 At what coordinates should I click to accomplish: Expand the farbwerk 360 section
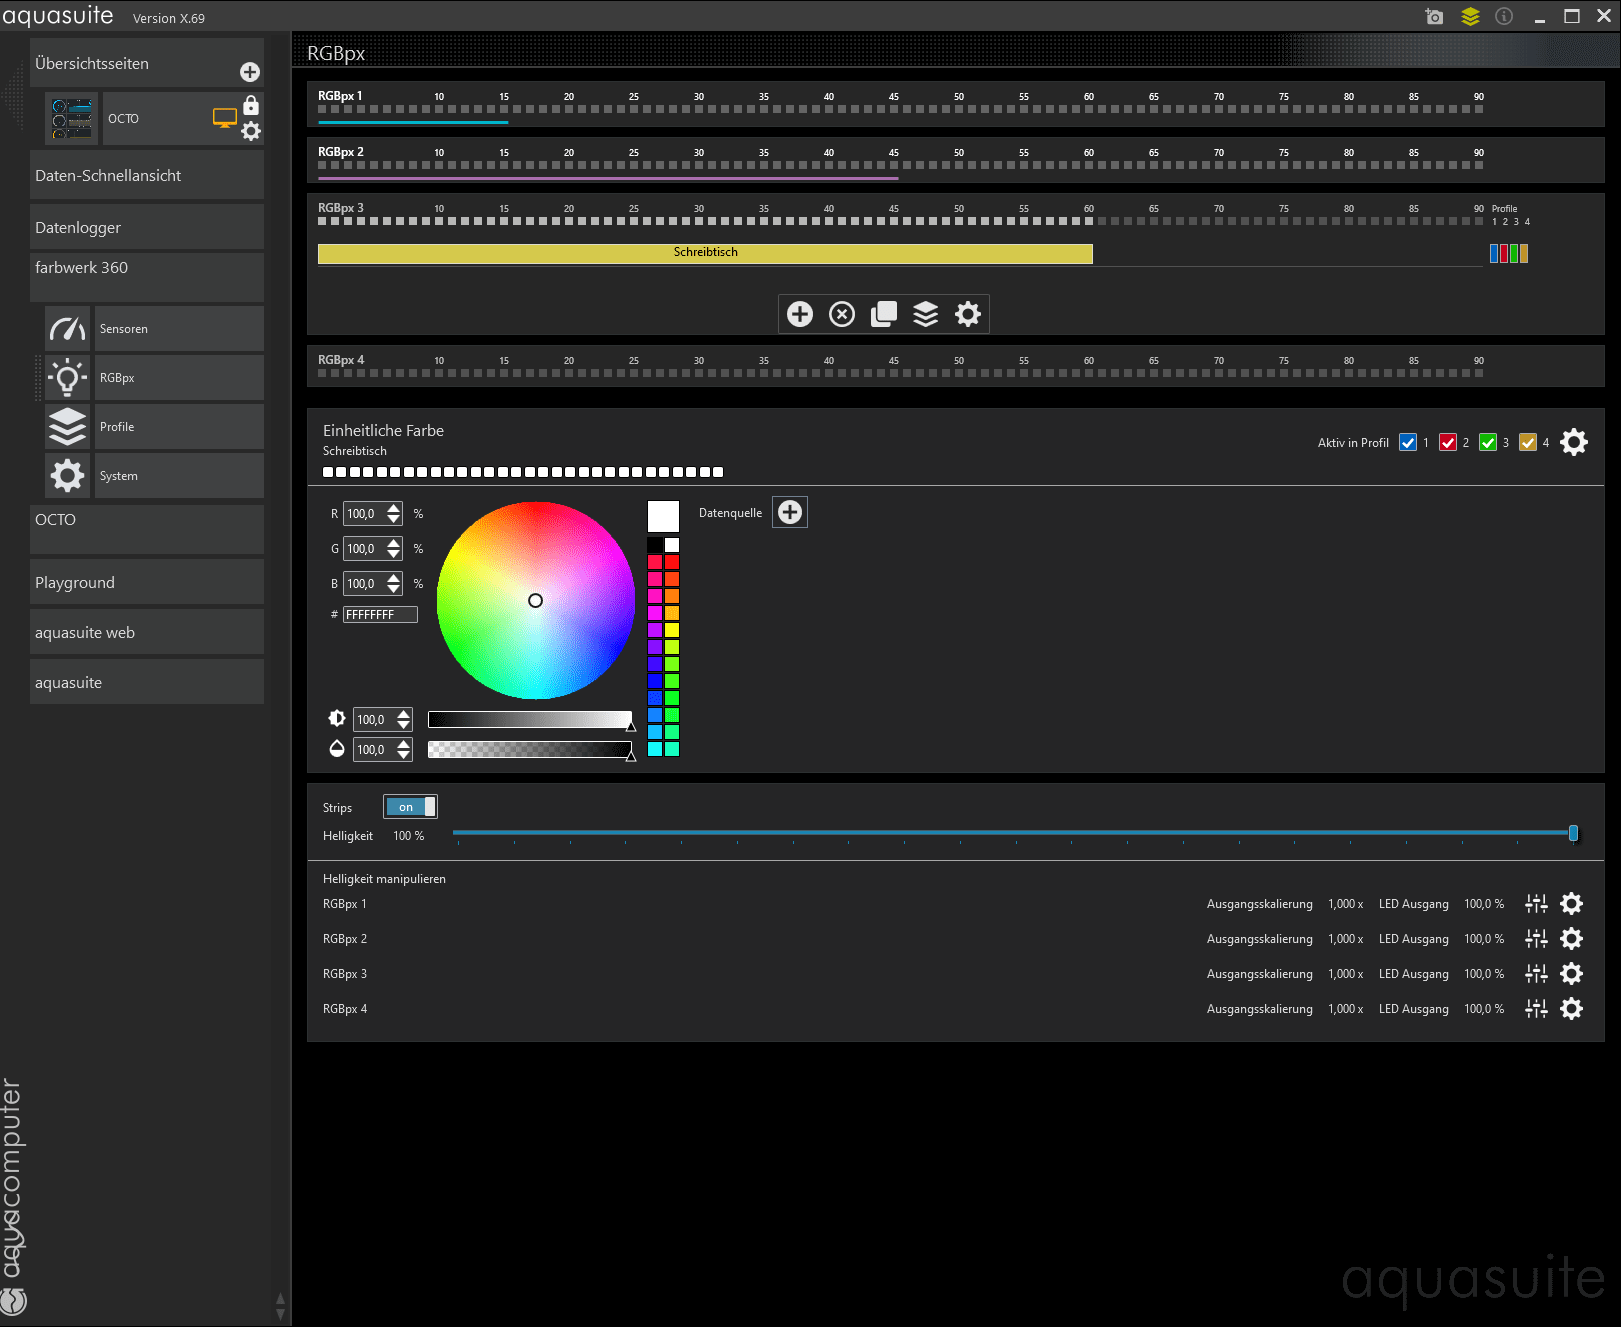click(x=147, y=276)
